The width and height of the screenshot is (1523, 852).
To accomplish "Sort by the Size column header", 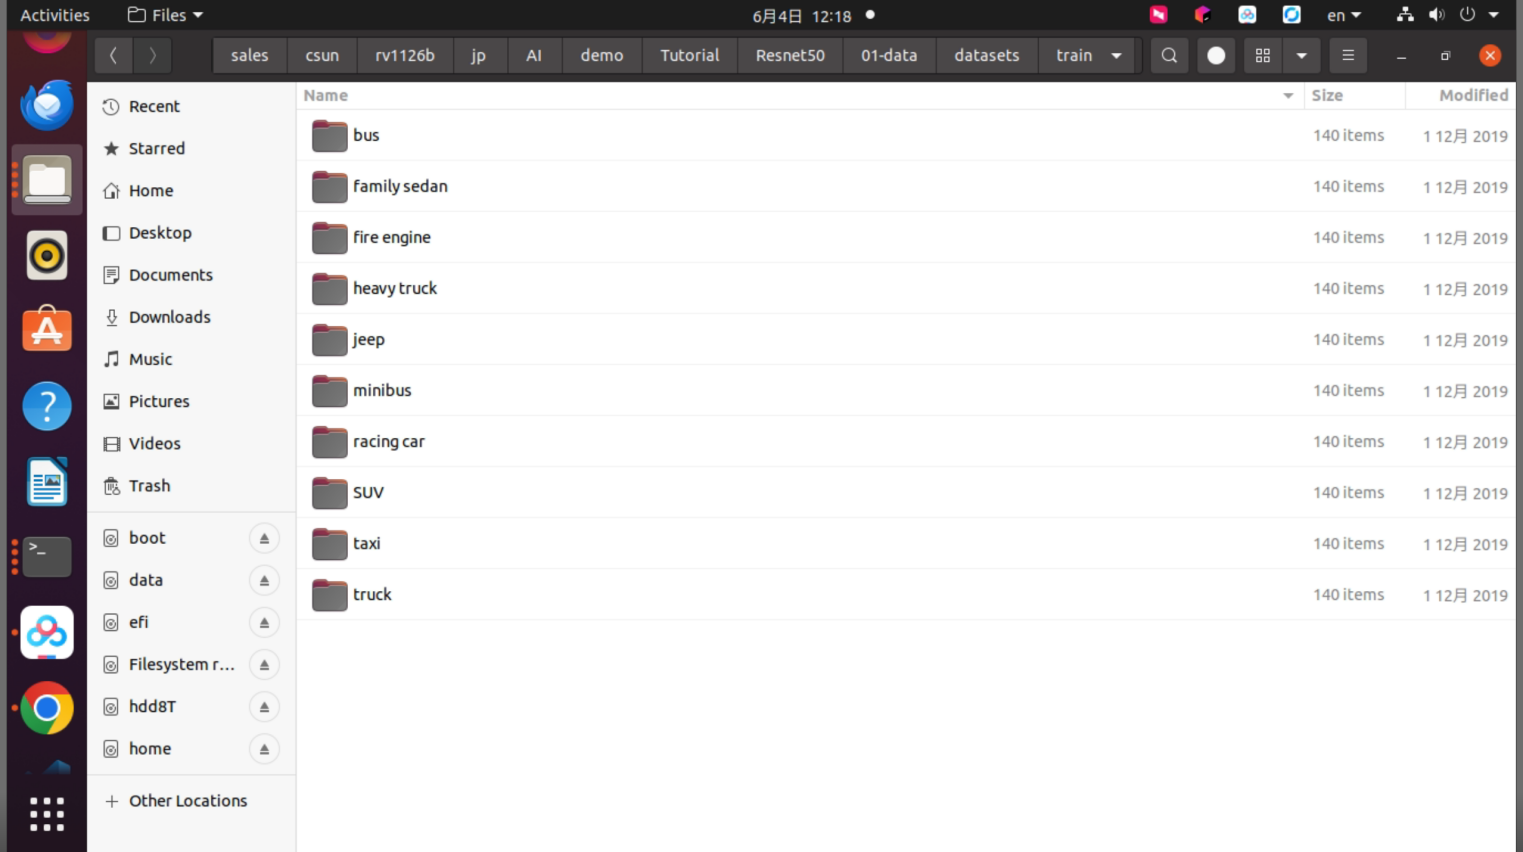I will 1354,96.
